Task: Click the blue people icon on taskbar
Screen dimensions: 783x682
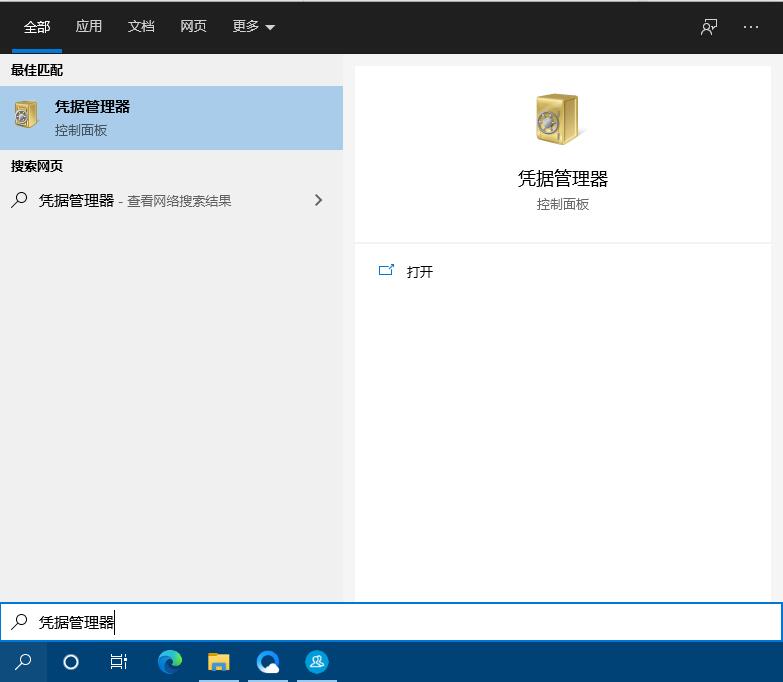Action: pyautogui.click(x=317, y=661)
